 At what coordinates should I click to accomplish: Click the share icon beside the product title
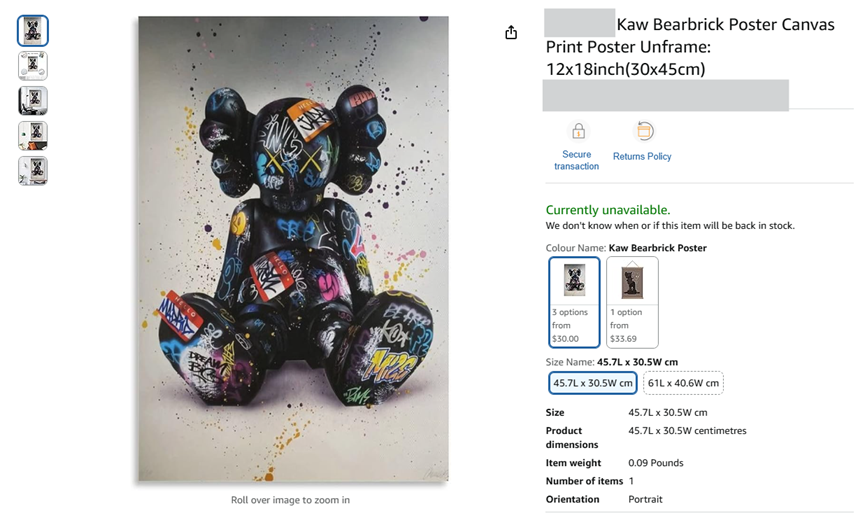pos(511,33)
